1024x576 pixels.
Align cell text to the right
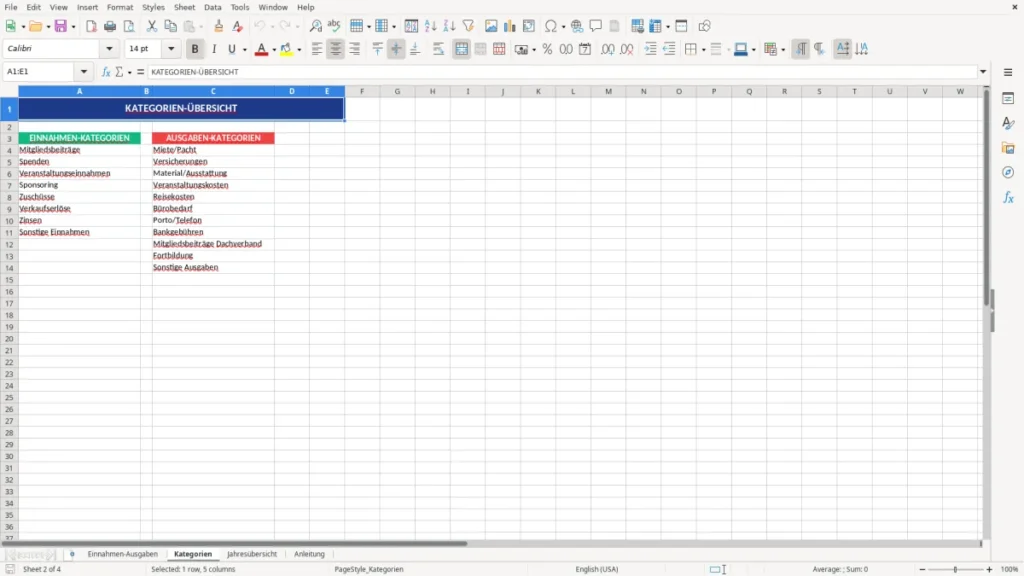[x=355, y=49]
